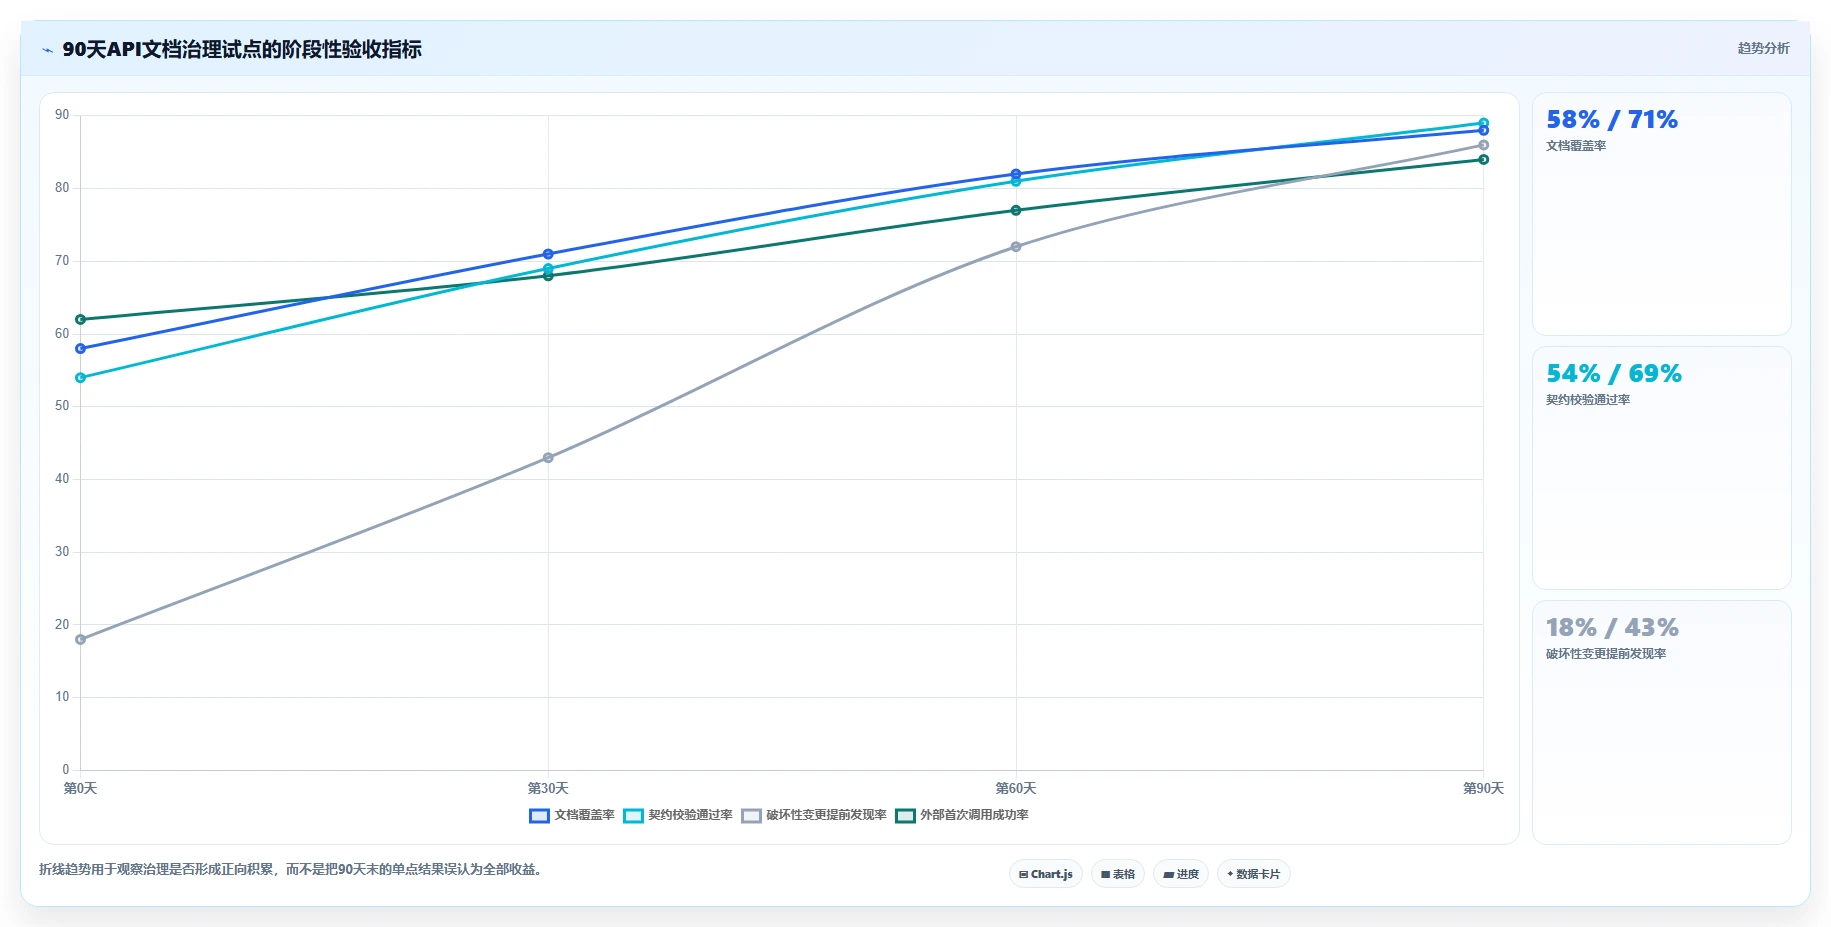Click the 第30天 x-axis label

548,789
